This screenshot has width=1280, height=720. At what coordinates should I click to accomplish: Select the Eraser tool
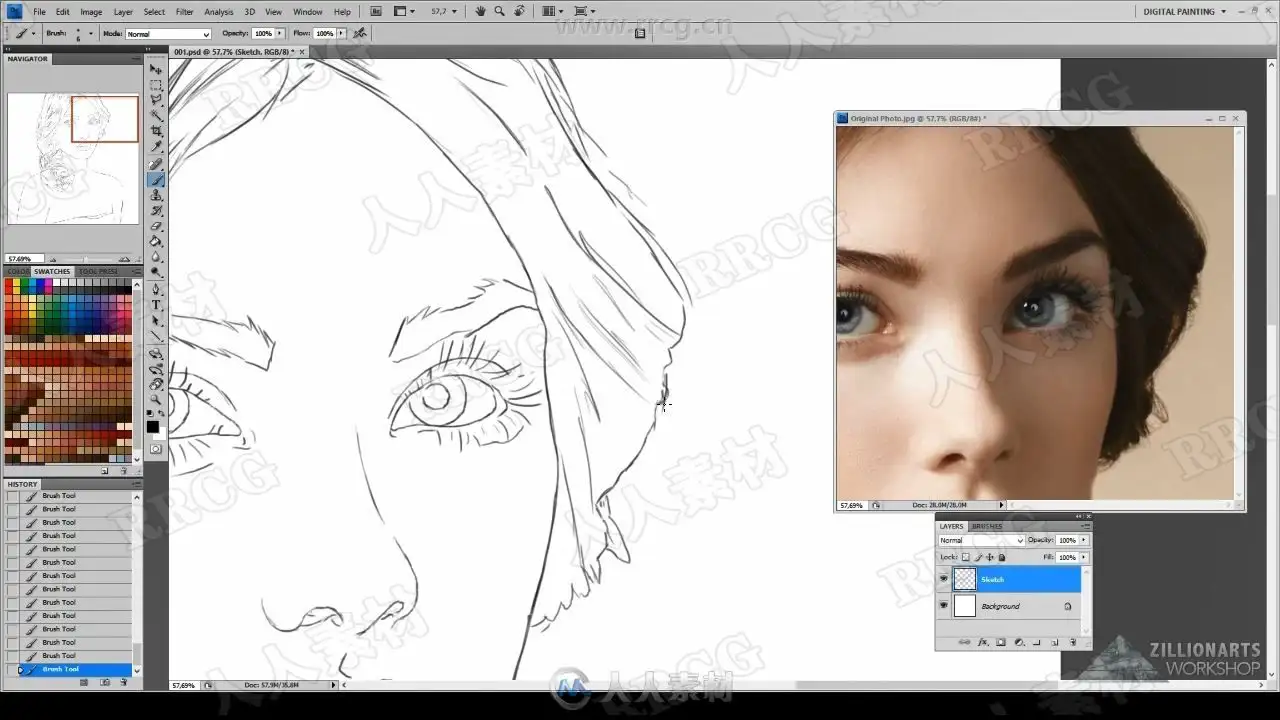pyautogui.click(x=156, y=226)
